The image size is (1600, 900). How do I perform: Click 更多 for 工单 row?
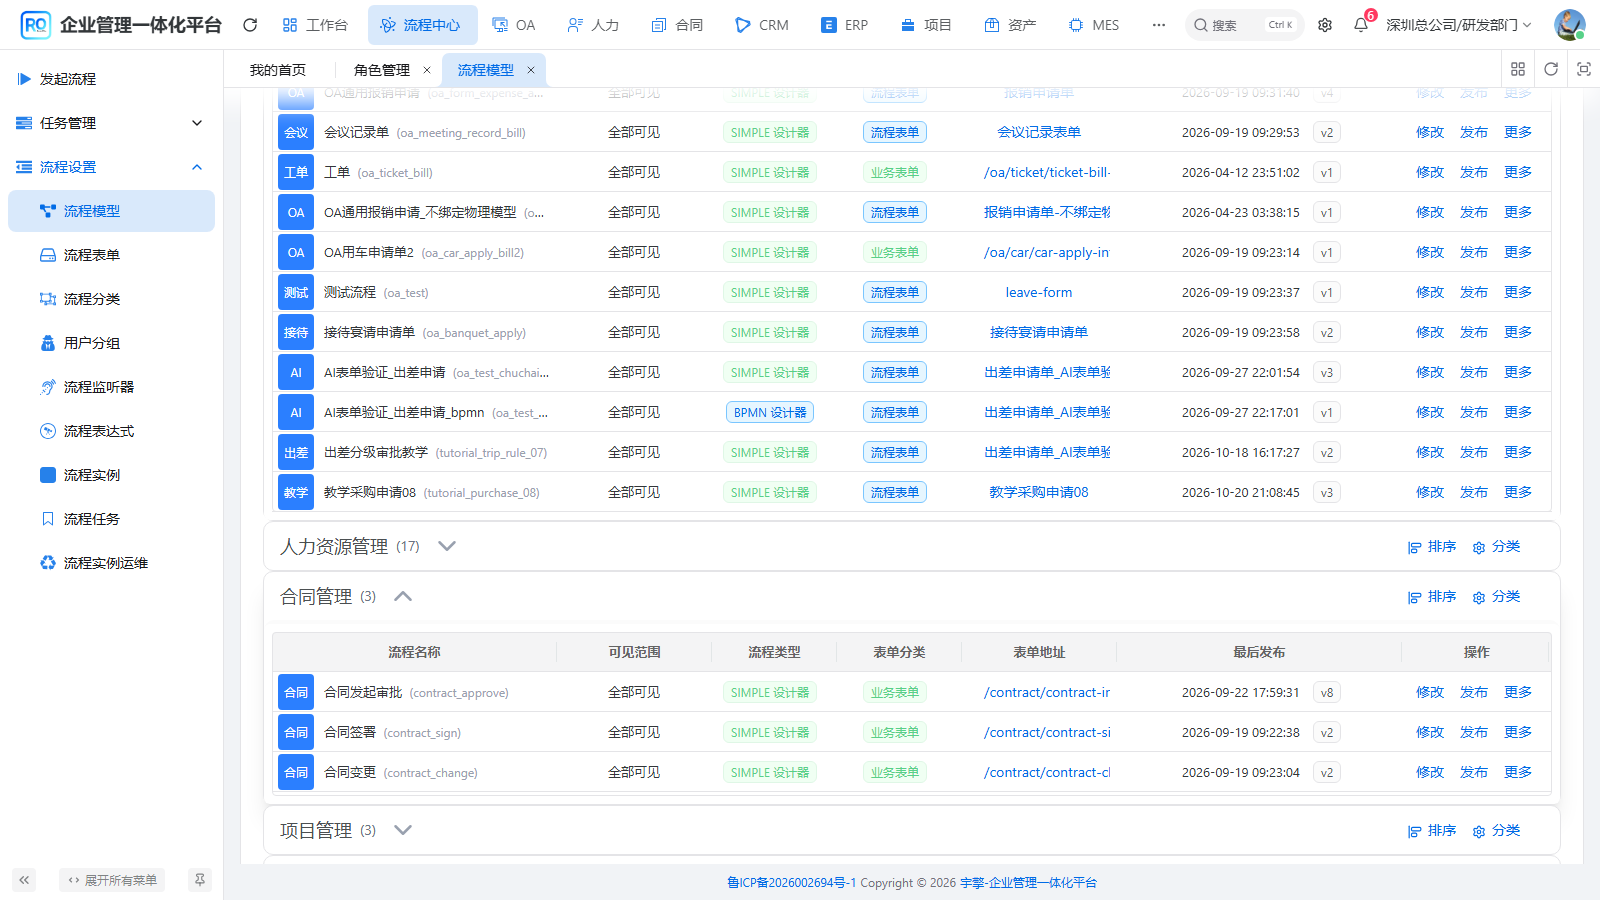(1518, 172)
